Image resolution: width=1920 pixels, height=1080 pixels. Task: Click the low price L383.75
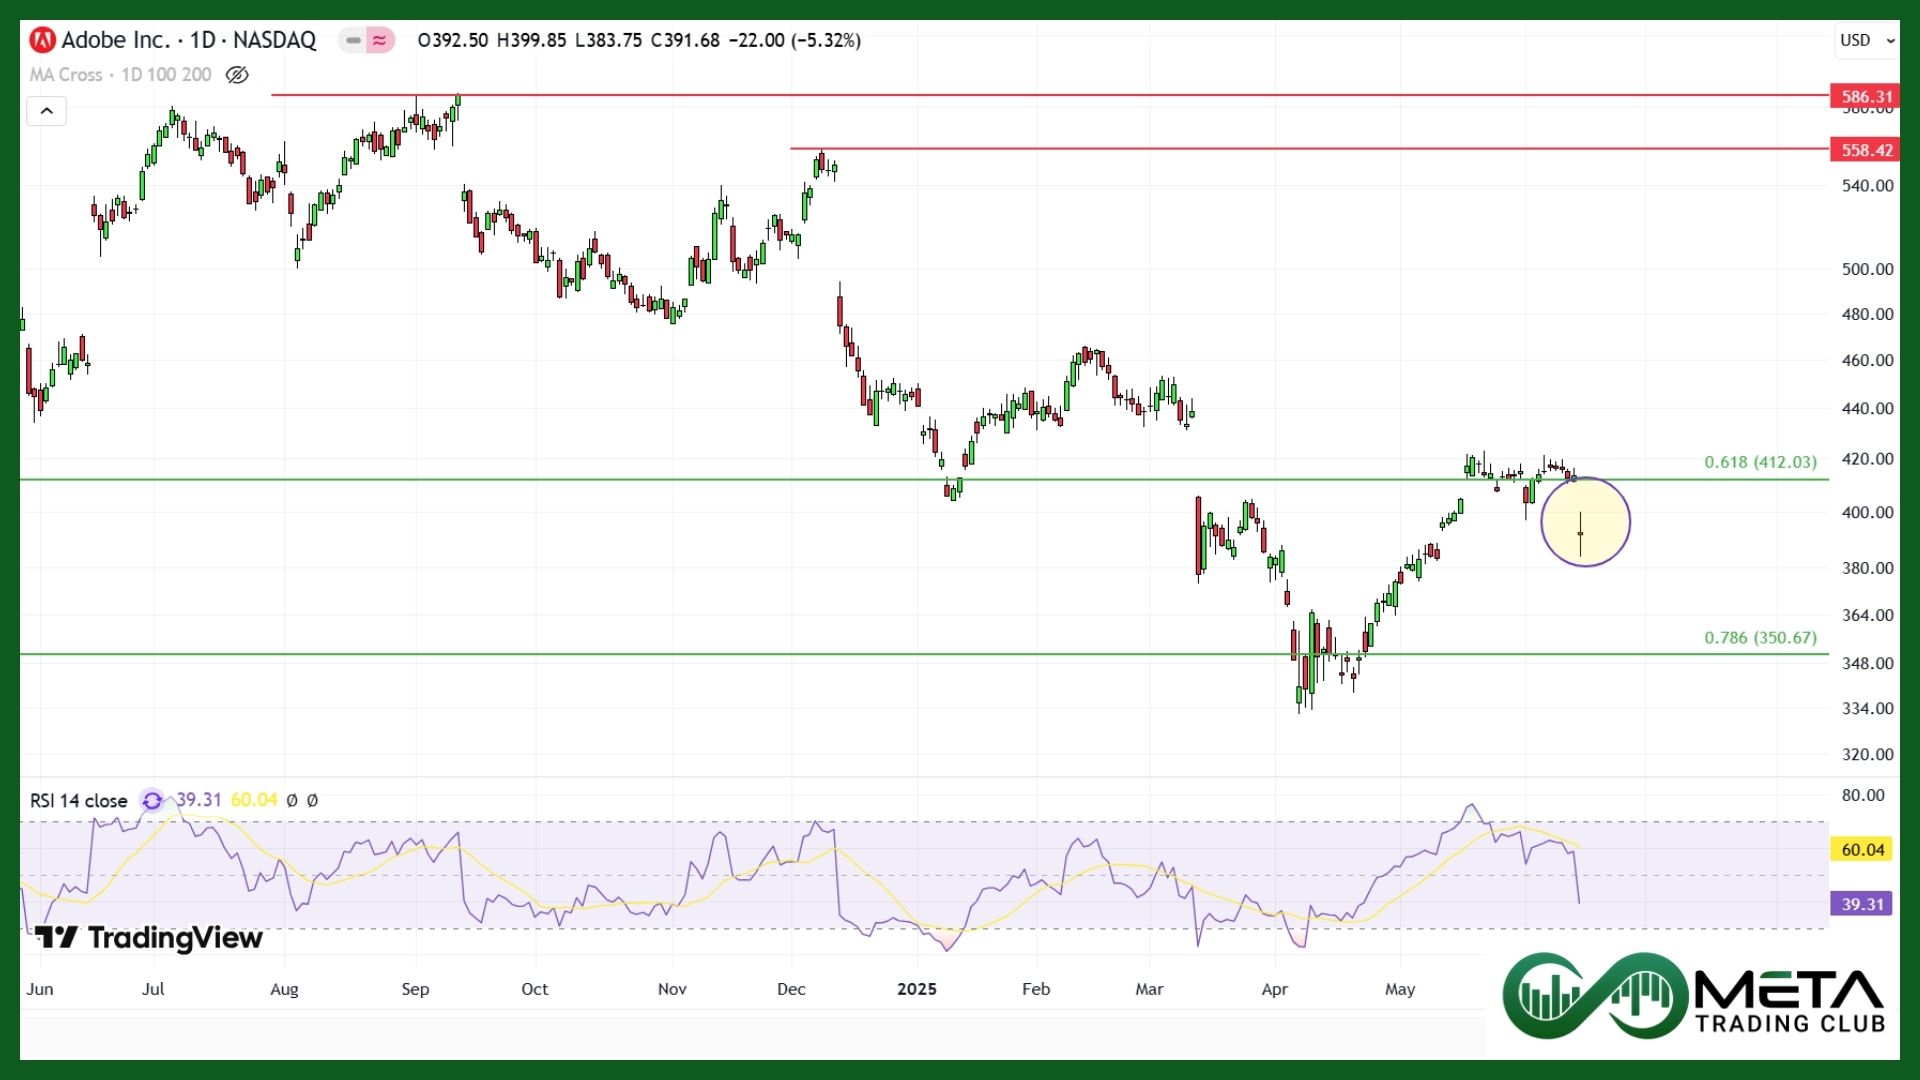click(608, 40)
